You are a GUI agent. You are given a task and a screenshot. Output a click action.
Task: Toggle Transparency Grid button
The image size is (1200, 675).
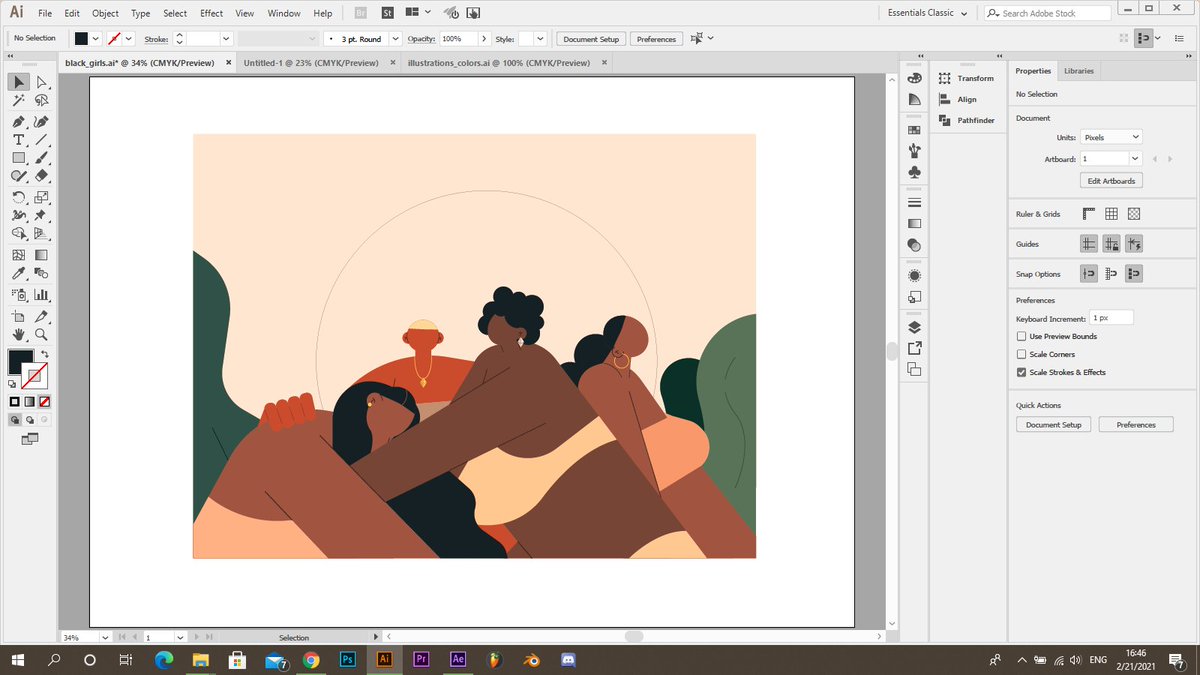click(1134, 213)
